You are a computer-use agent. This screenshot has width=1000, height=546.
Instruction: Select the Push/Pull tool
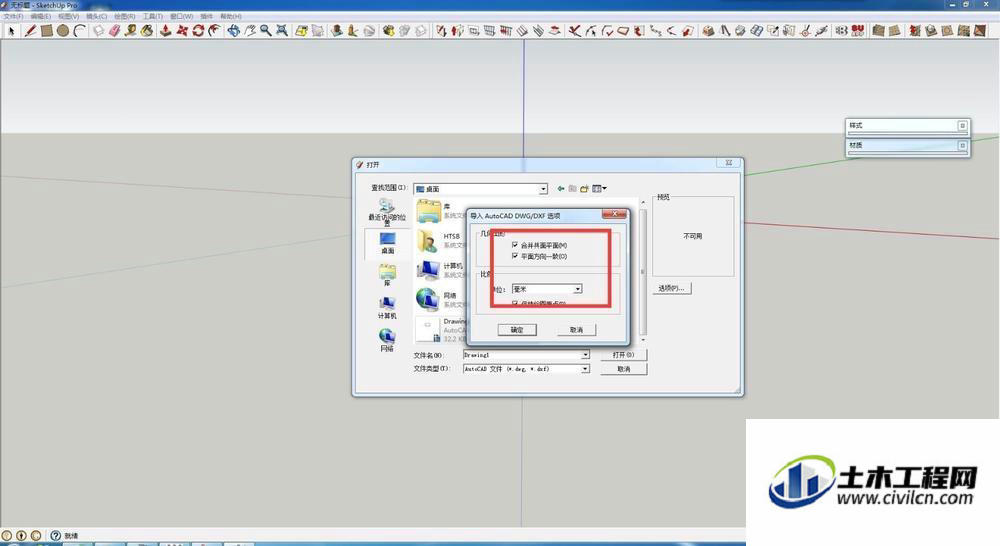point(166,31)
